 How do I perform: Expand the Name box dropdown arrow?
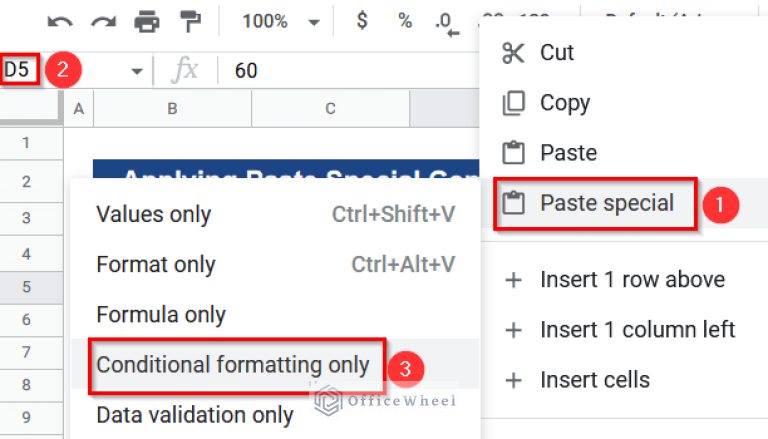click(x=137, y=71)
